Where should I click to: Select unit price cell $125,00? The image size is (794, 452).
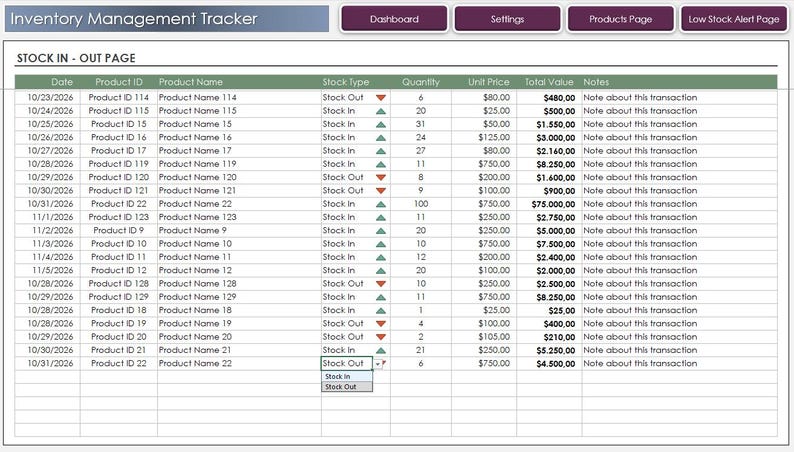pyautogui.click(x=484, y=137)
